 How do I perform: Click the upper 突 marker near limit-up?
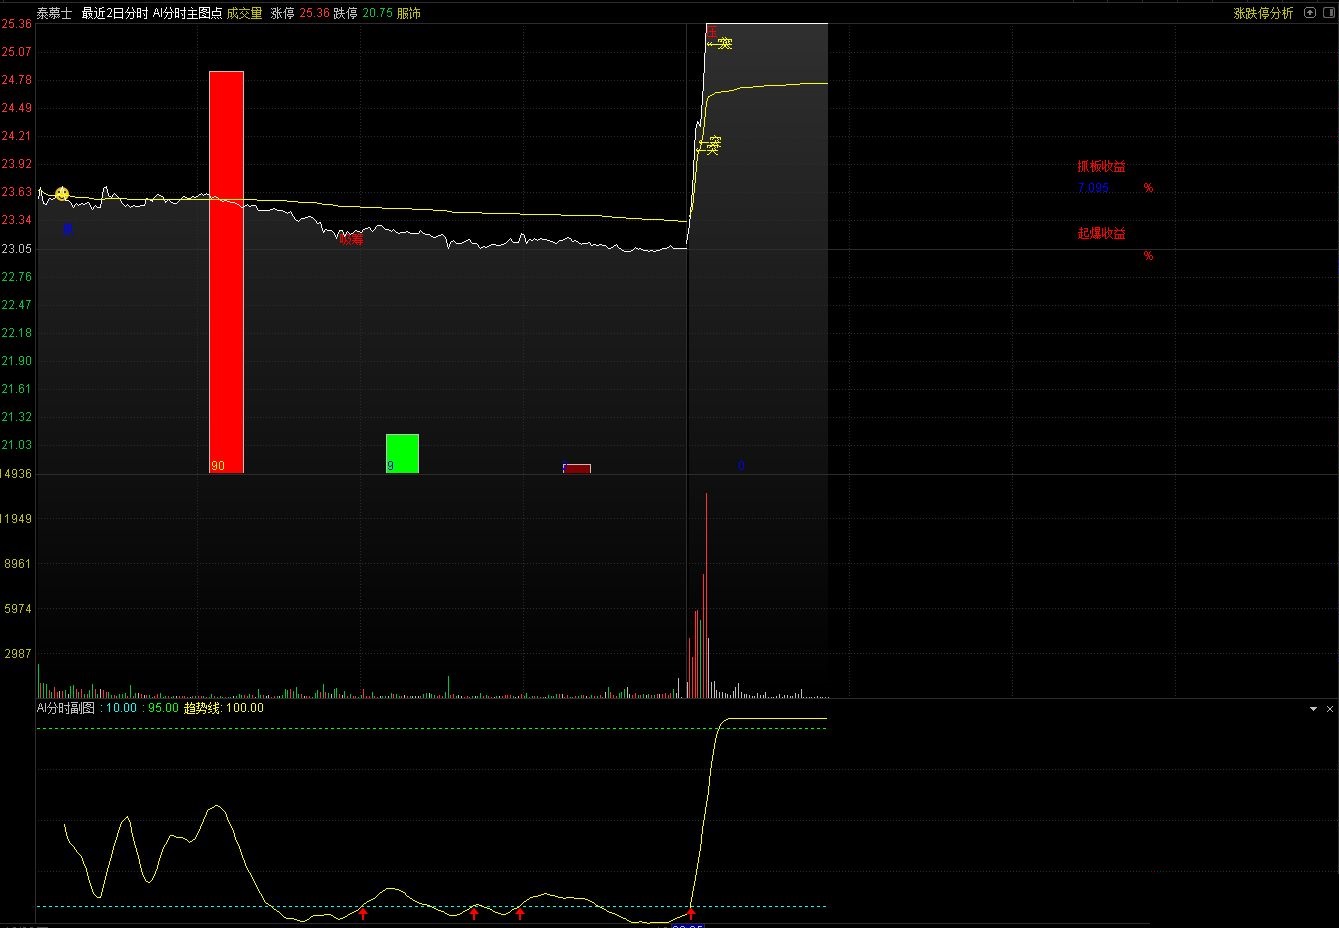[x=719, y=43]
